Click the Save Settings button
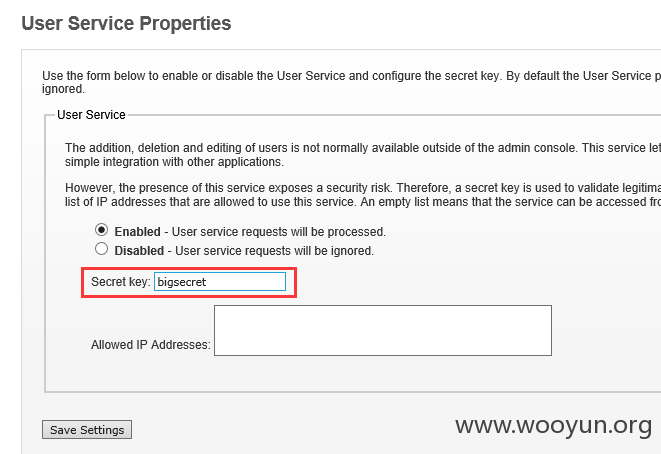The image size is (661, 454). tap(87, 430)
